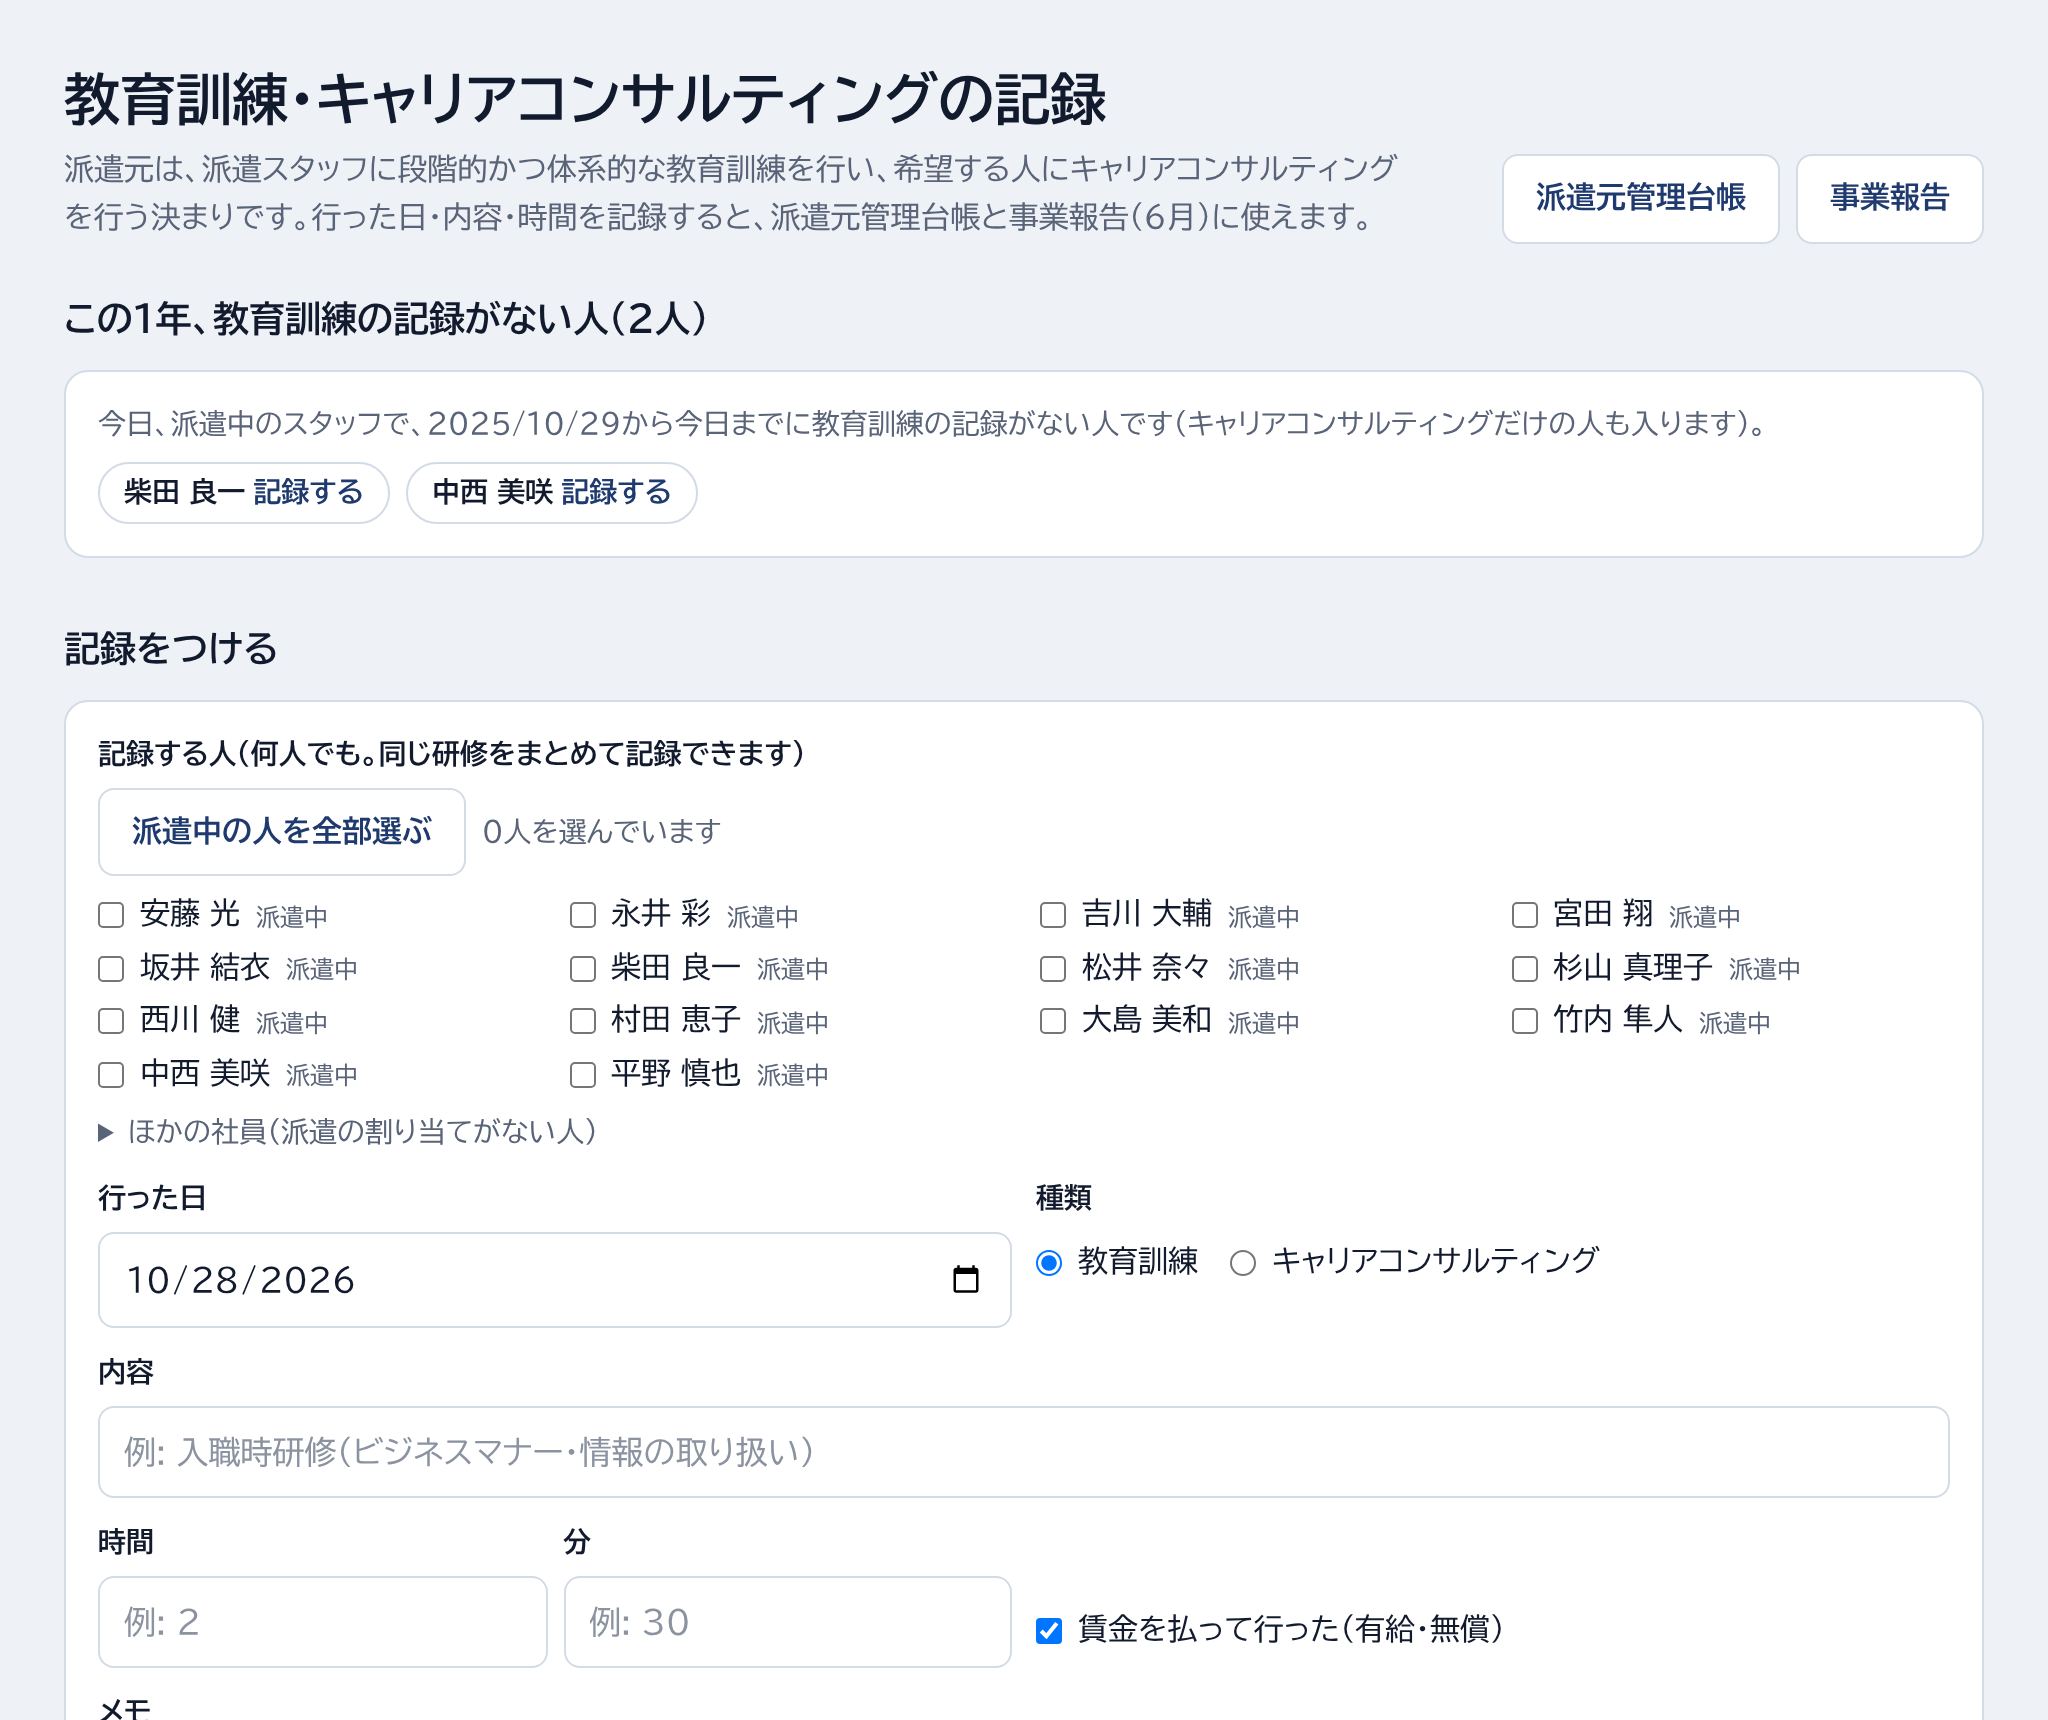This screenshot has width=2048, height=1720.
Task: Click the 内容 text field
Action: tap(1024, 1452)
